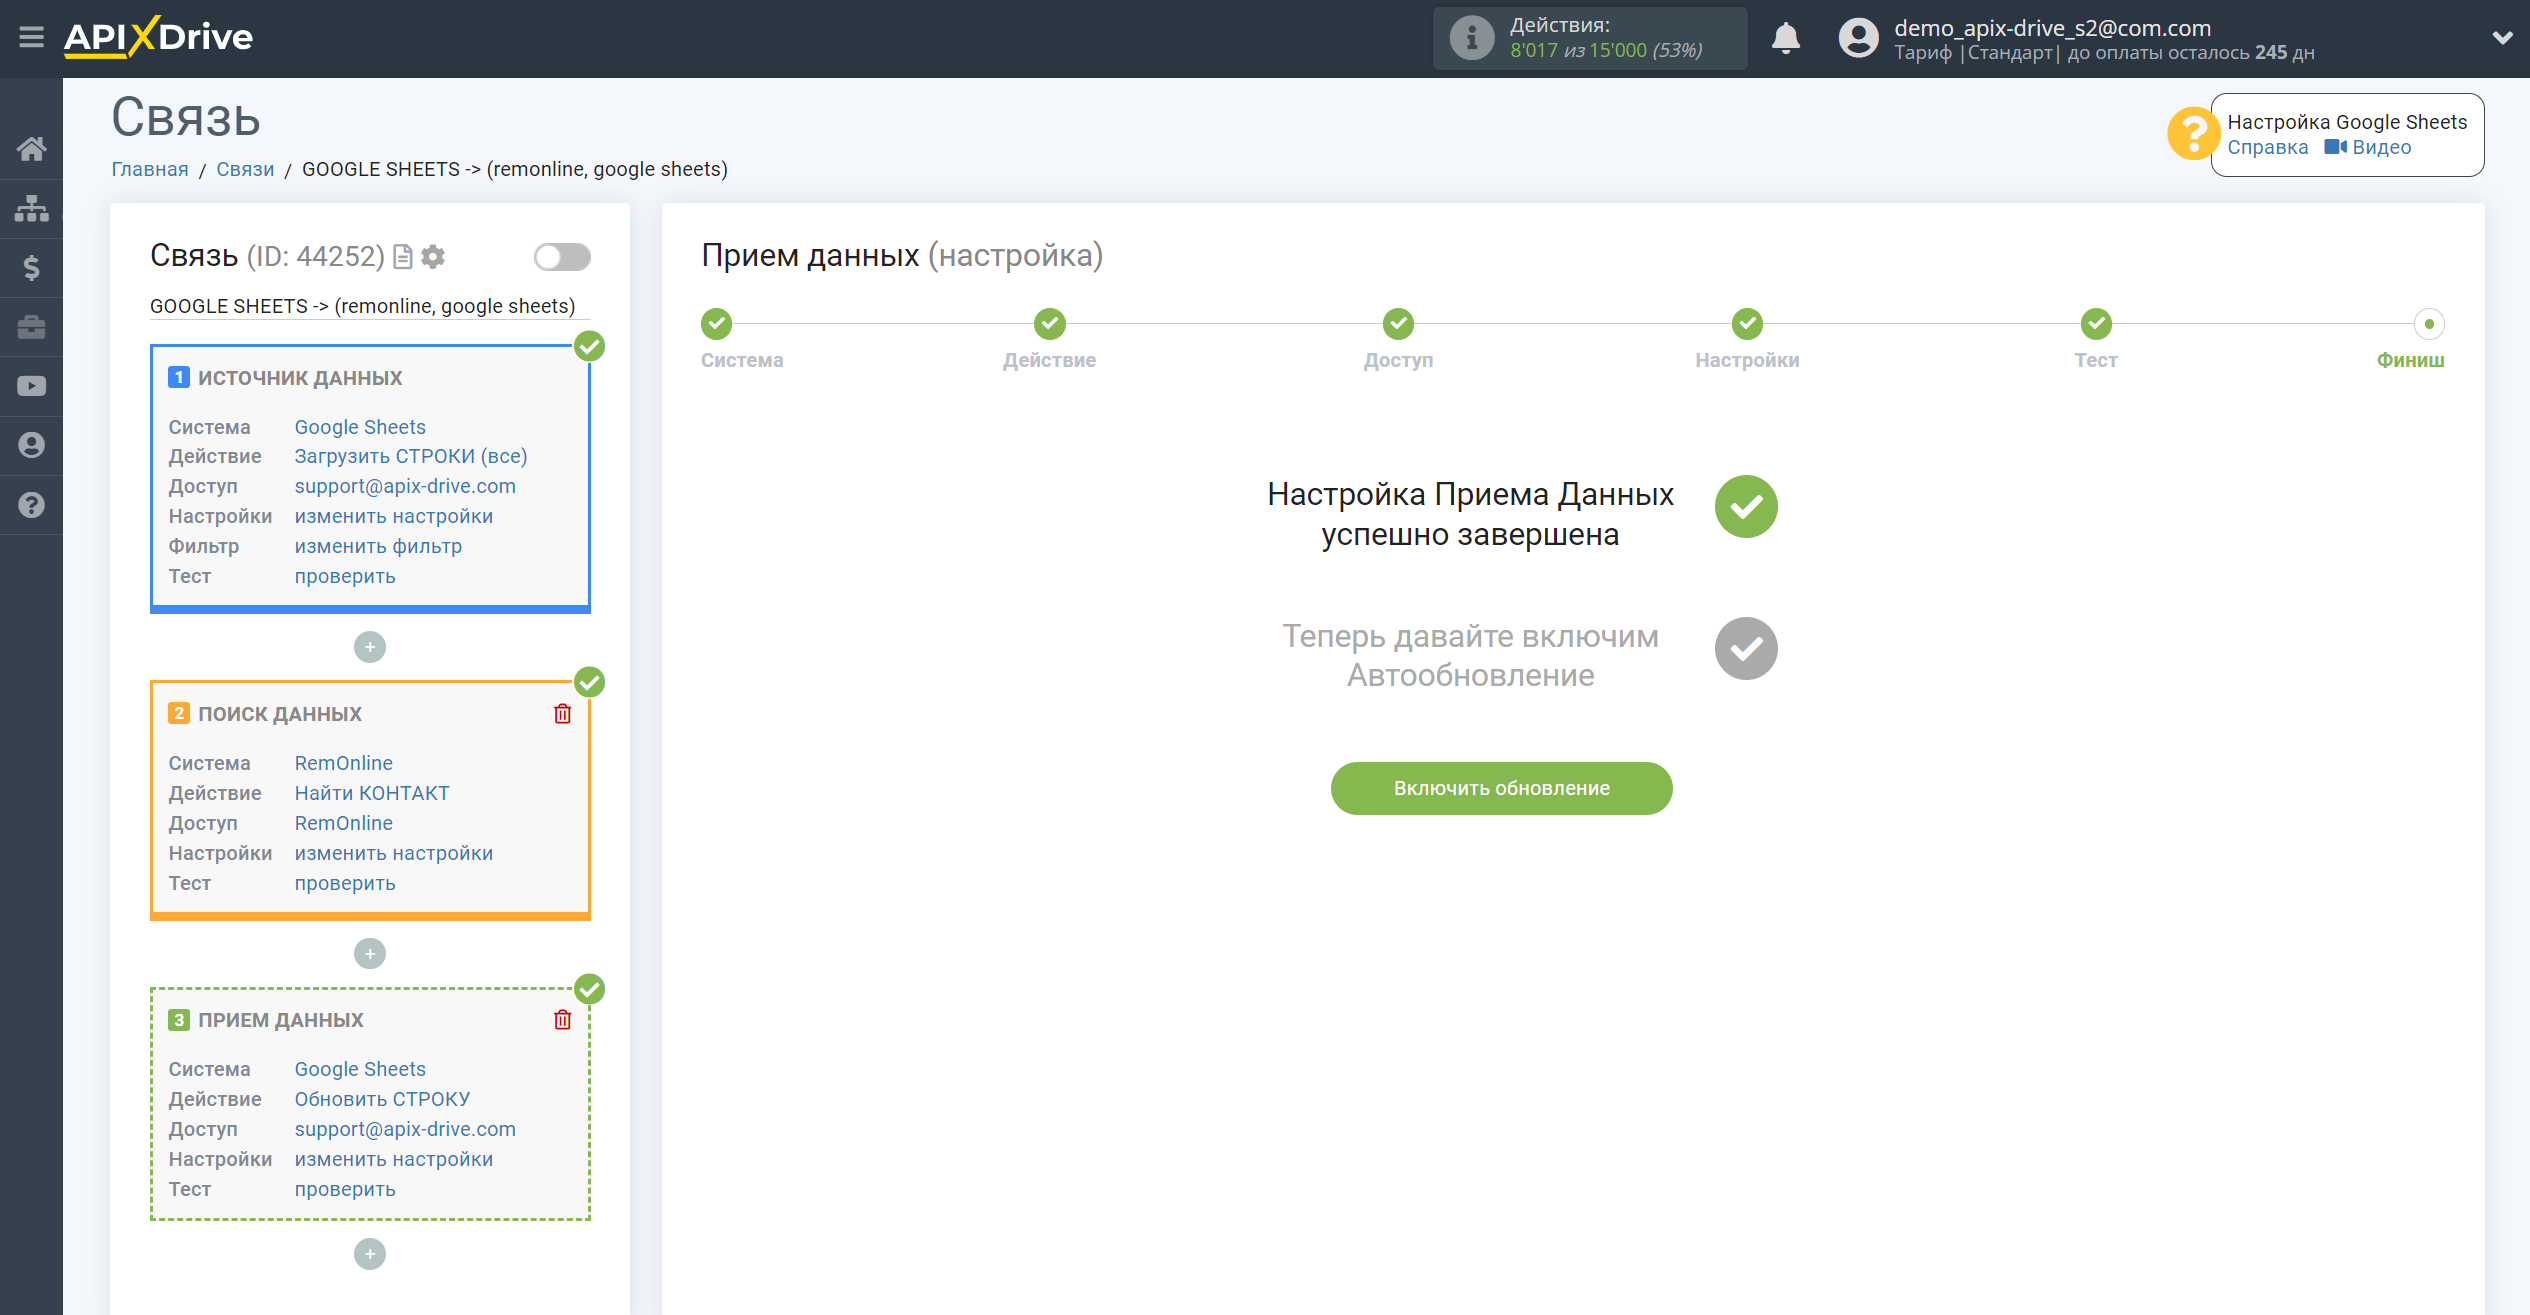2530x1315 pixels.
Task: Open the notifications bell
Action: click(1785, 38)
